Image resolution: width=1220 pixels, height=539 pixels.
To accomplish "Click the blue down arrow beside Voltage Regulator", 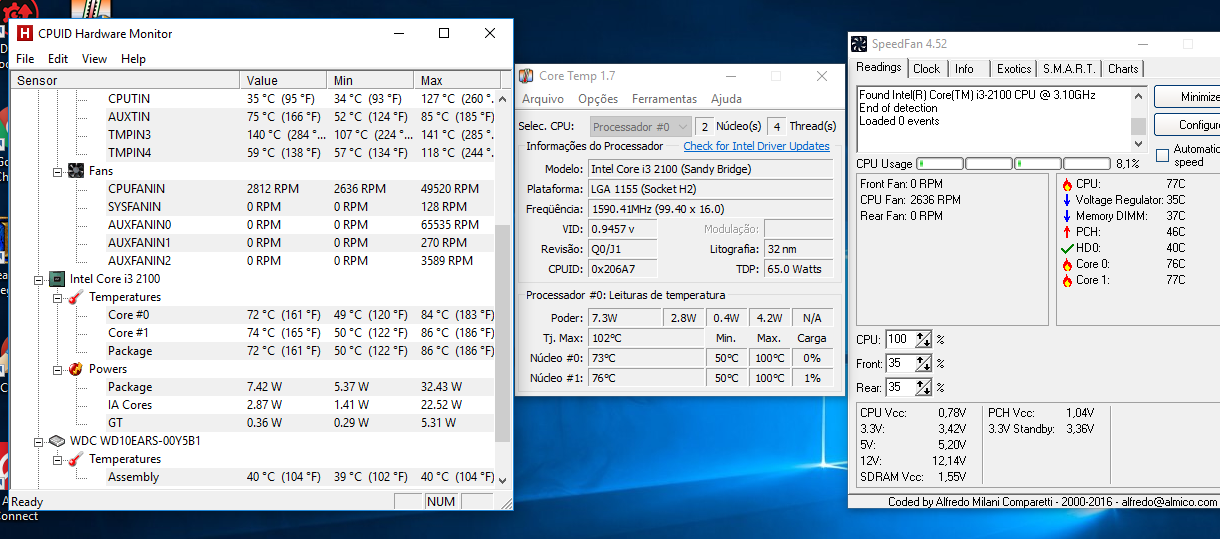I will tap(1067, 200).
